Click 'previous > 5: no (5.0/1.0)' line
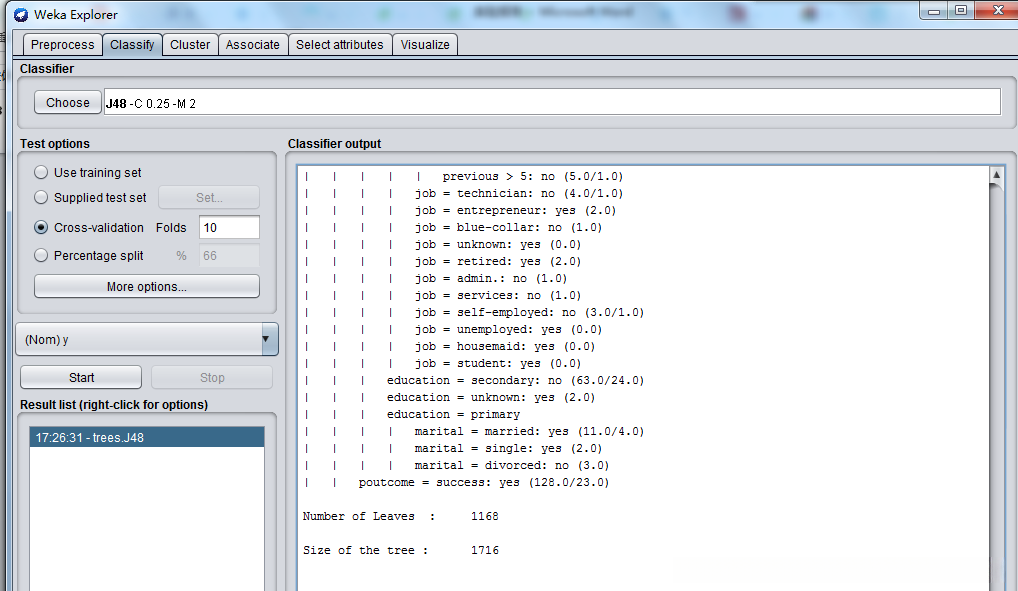 click(533, 177)
